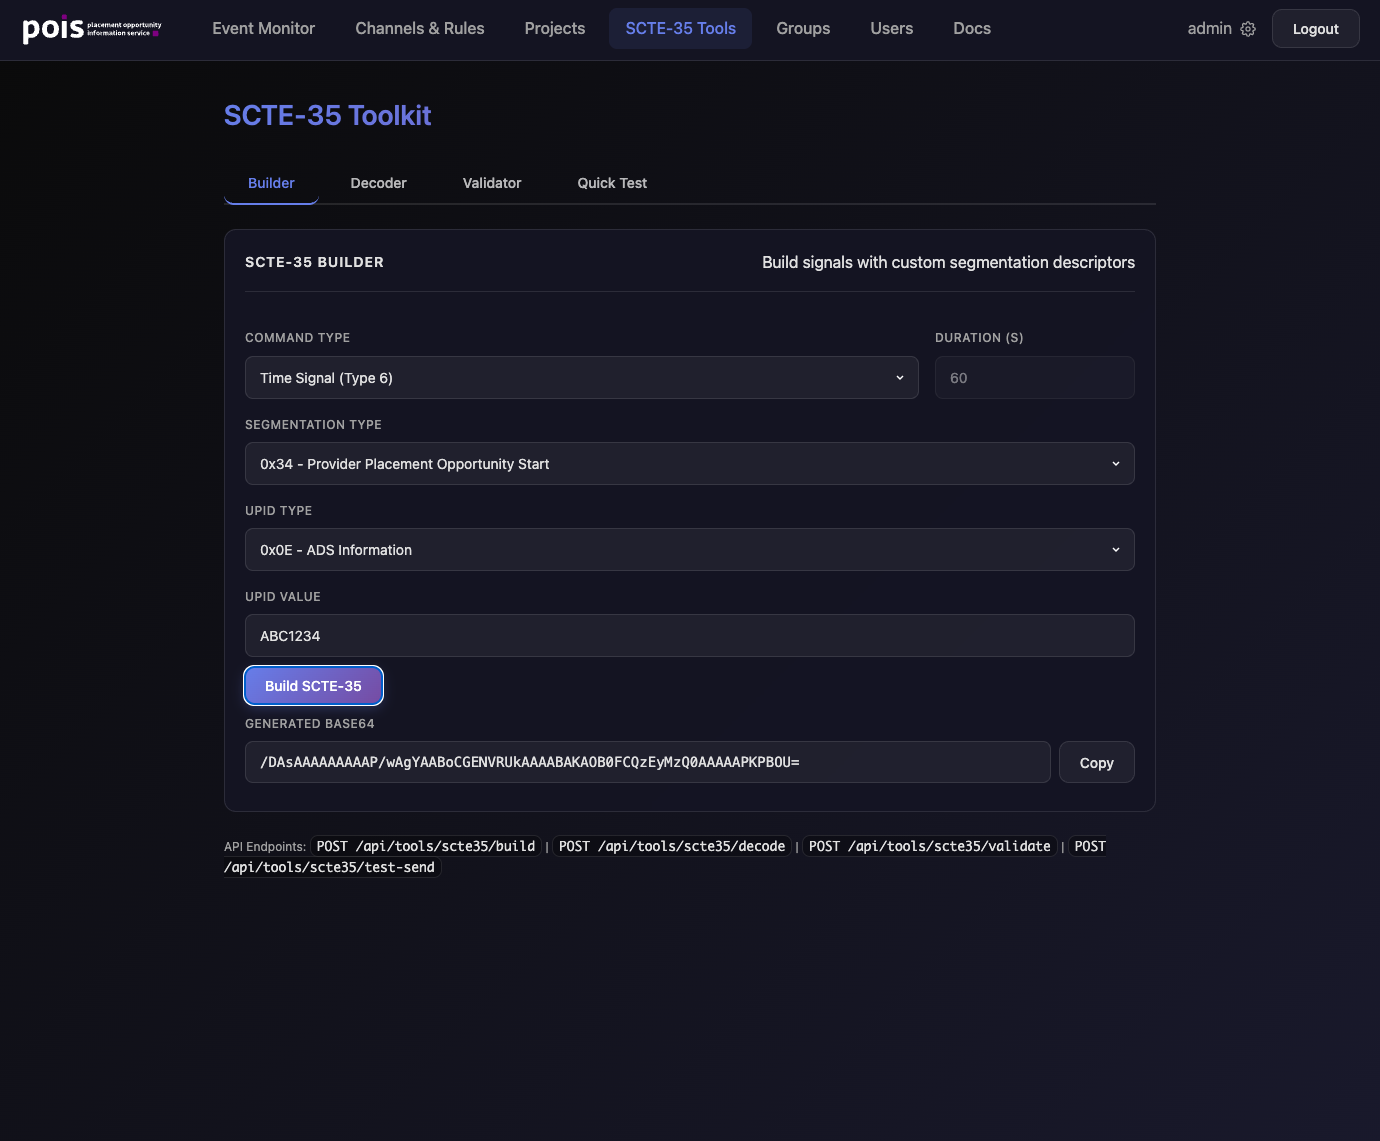Open the Validator tab
The height and width of the screenshot is (1141, 1380).
click(492, 183)
